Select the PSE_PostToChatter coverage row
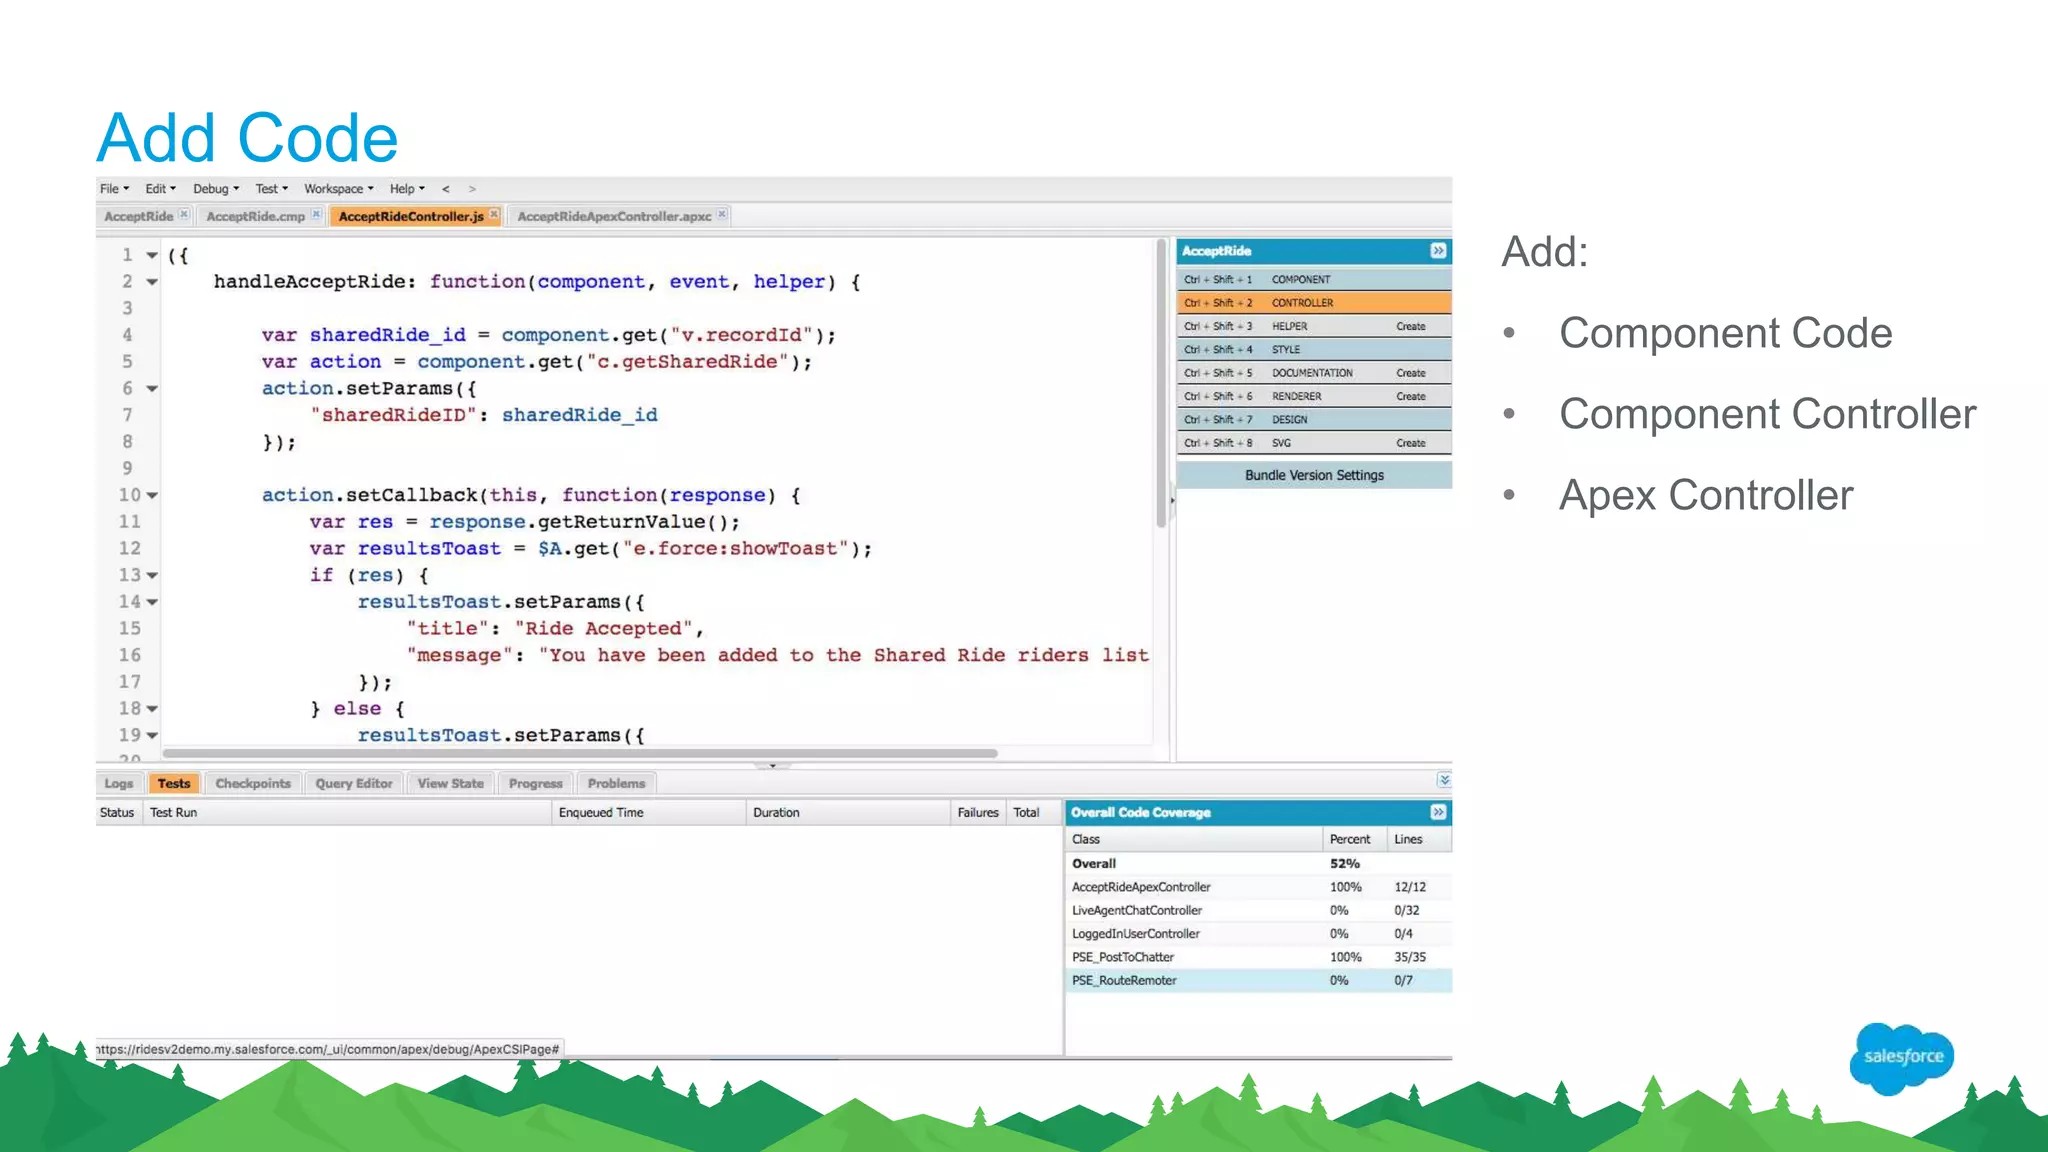Image resolution: width=2048 pixels, height=1152 pixels. 1259,957
